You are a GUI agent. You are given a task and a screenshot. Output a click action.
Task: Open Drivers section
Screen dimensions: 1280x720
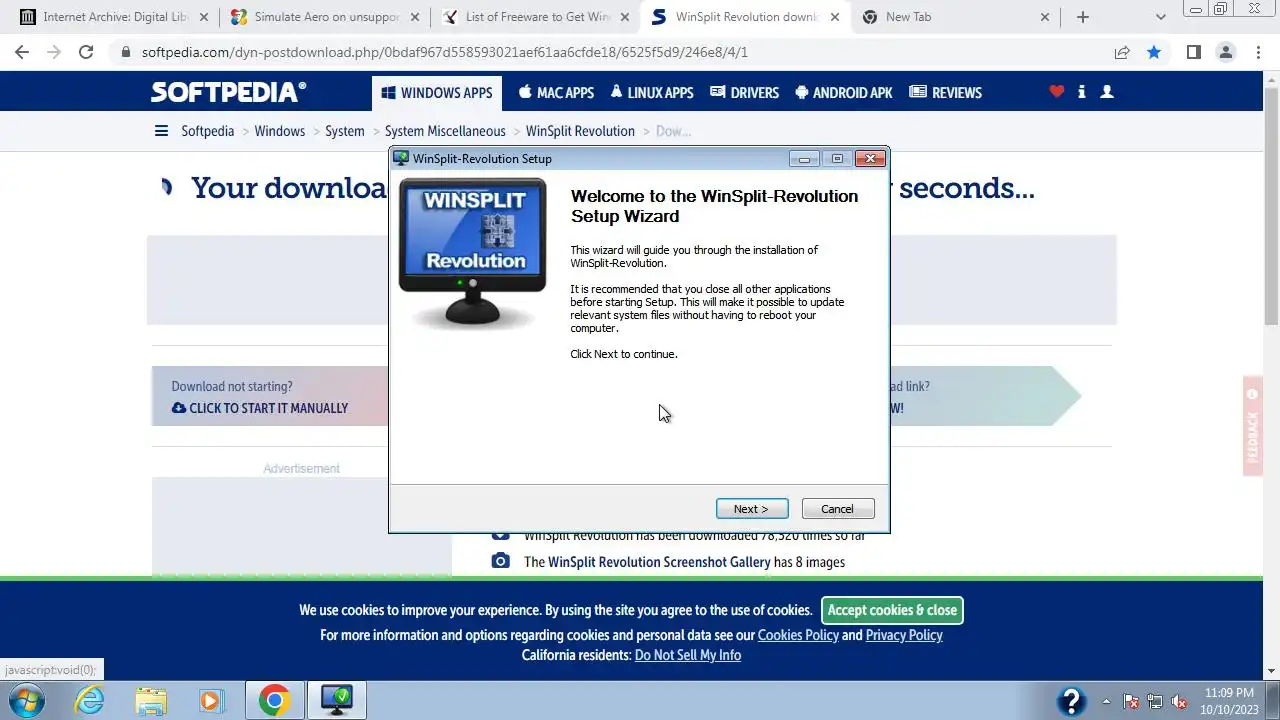744,93
